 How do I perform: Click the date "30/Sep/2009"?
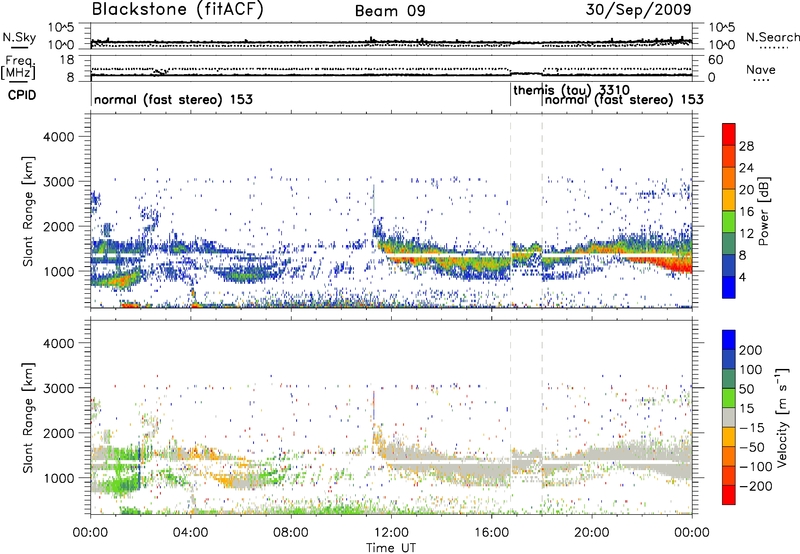pyautogui.click(x=638, y=9)
